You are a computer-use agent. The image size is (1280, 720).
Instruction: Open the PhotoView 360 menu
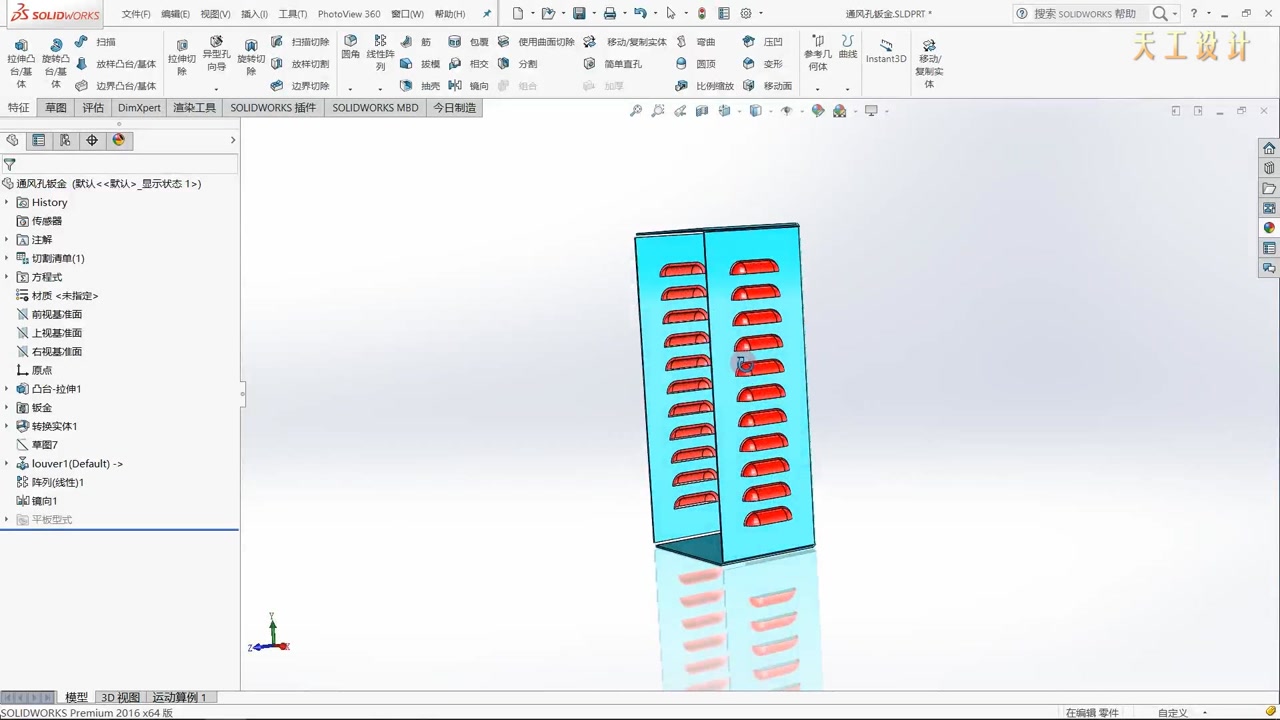click(349, 14)
